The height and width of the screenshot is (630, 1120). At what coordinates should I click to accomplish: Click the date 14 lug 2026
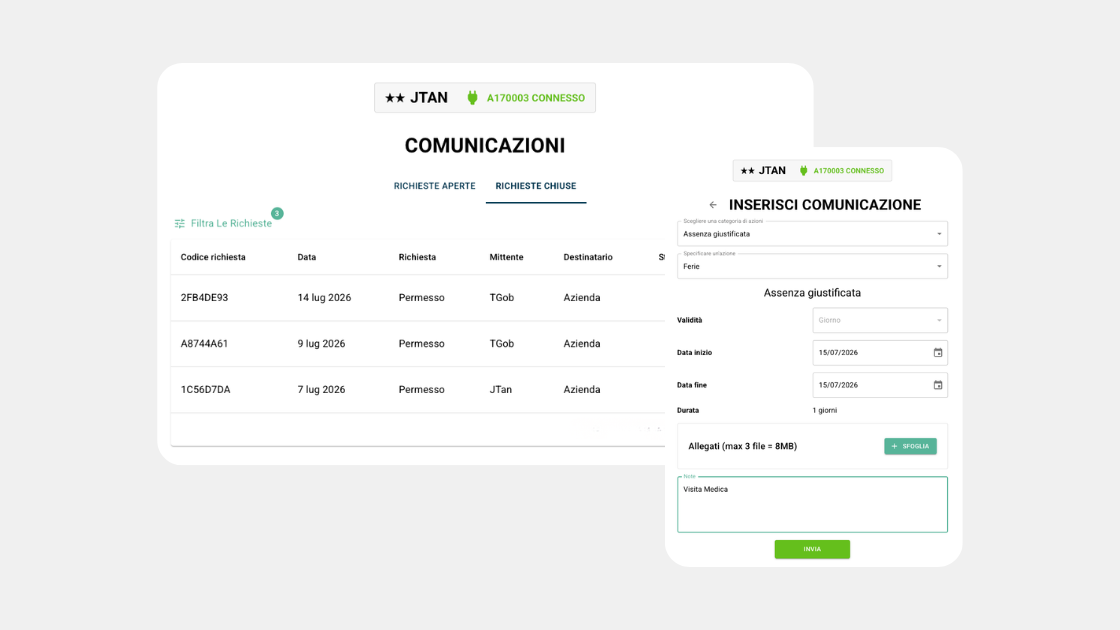point(324,298)
